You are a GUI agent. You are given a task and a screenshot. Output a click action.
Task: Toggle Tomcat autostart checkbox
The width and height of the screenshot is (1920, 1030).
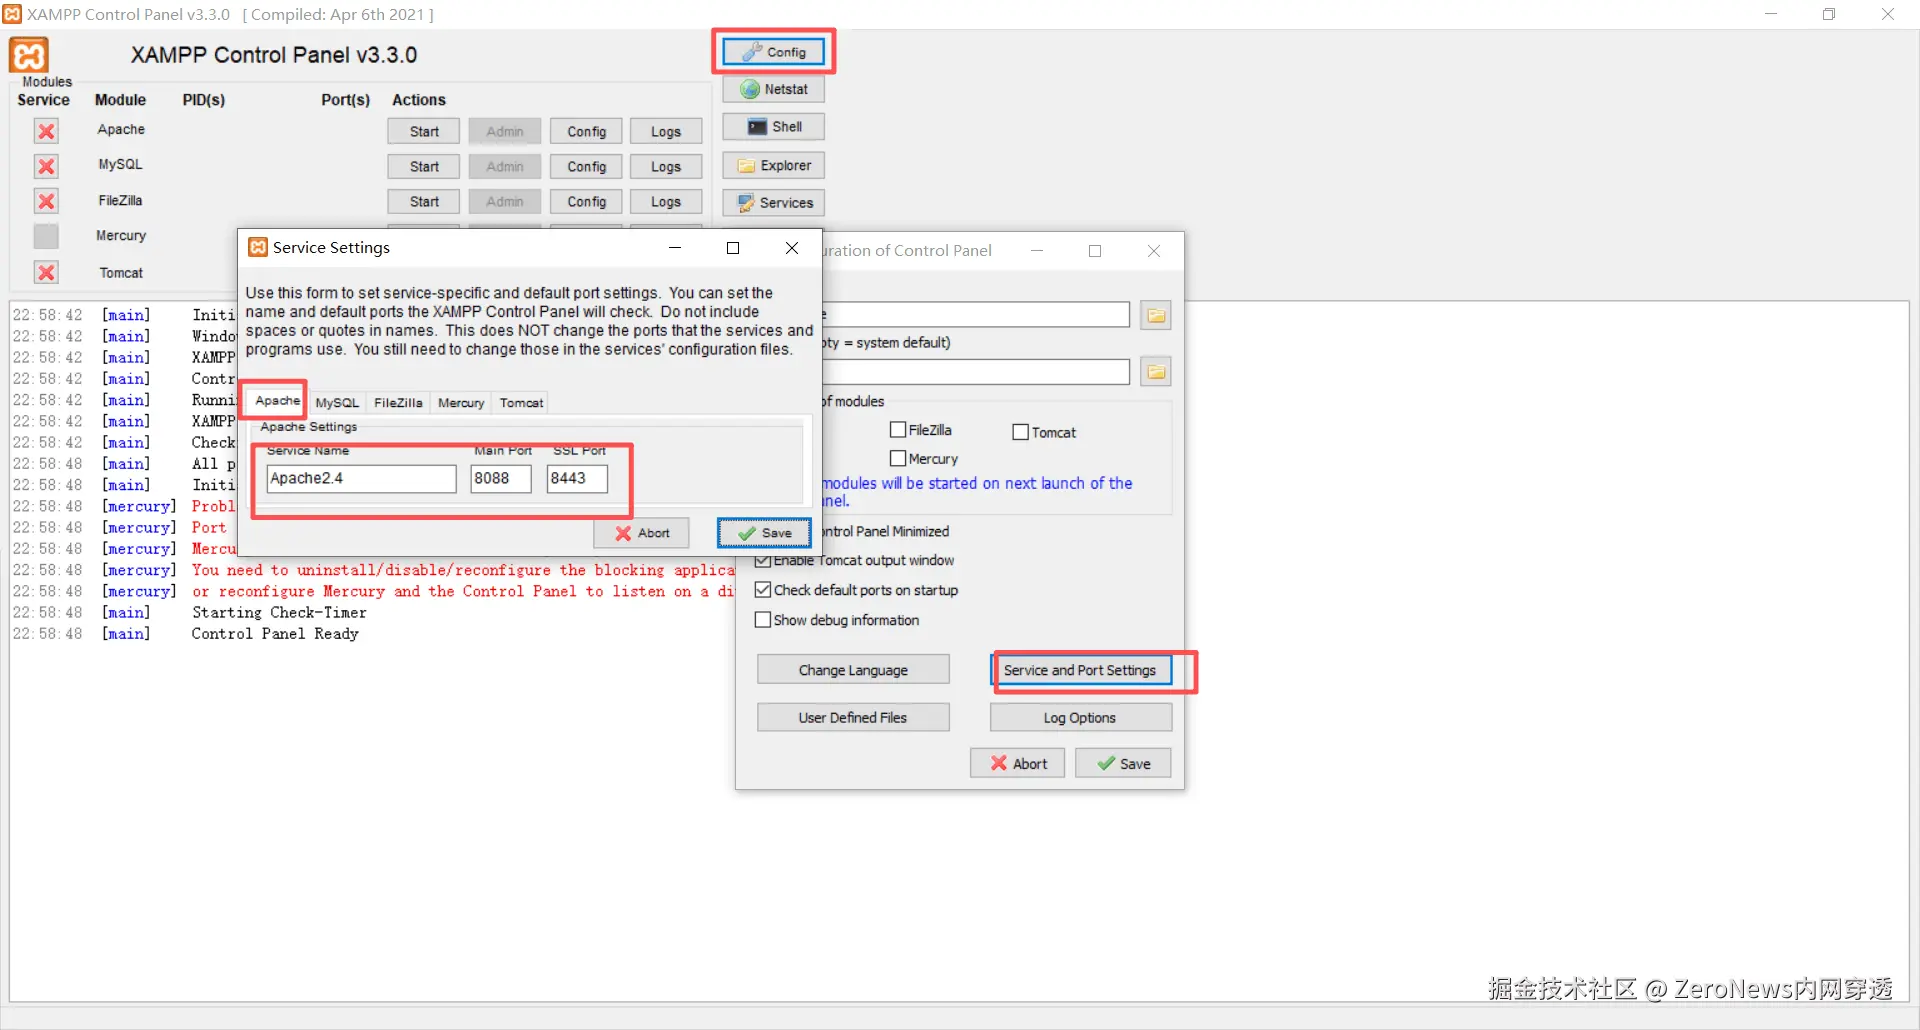tap(1021, 432)
